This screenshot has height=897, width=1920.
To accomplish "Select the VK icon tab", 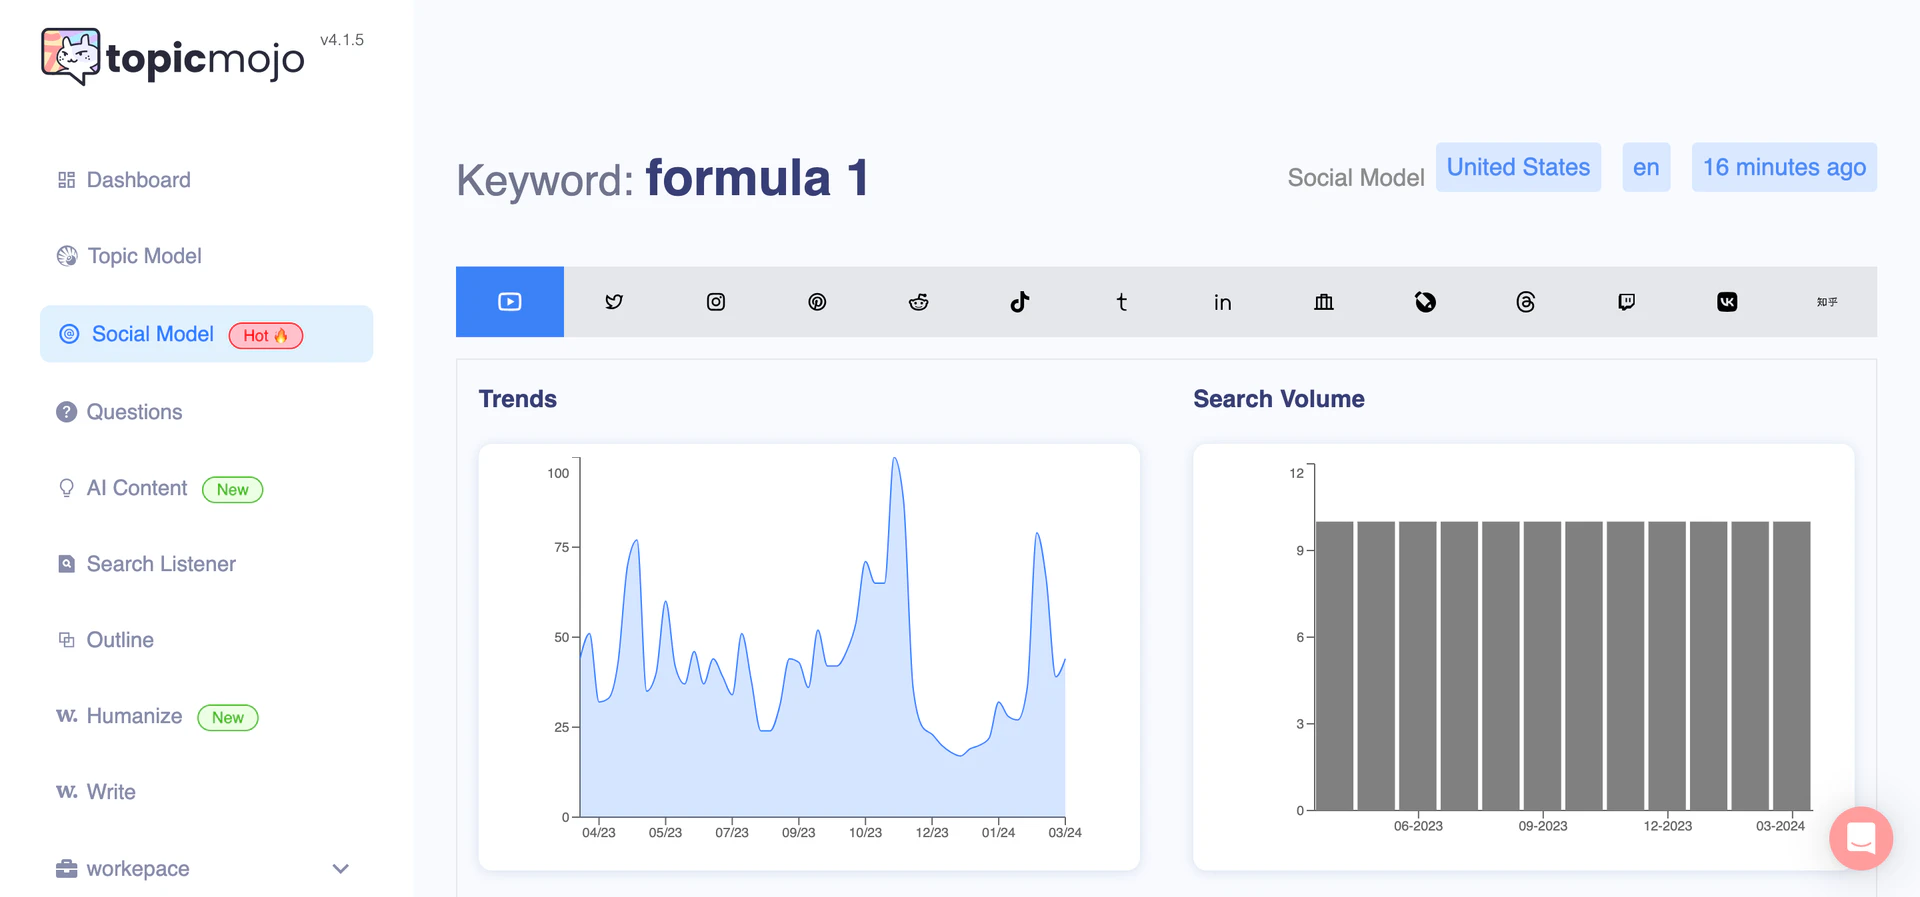I will point(1727,302).
